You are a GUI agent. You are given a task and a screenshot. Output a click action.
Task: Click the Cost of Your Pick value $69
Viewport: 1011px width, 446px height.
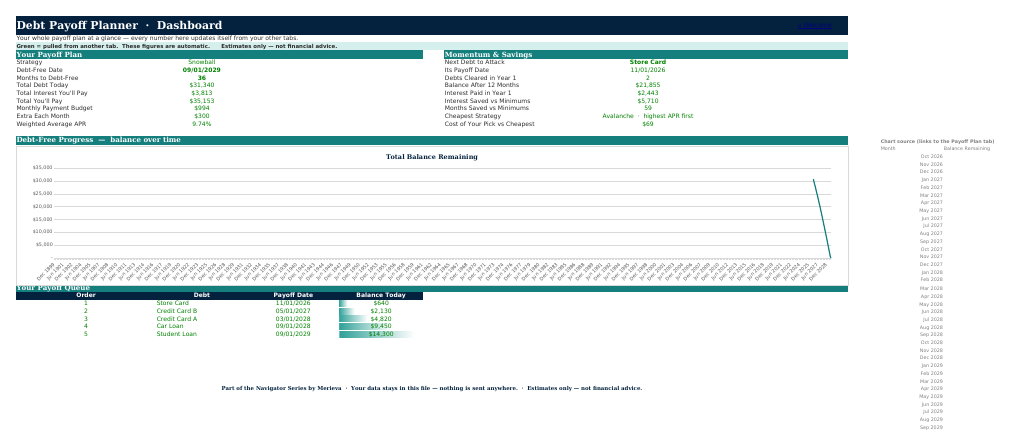coord(648,124)
